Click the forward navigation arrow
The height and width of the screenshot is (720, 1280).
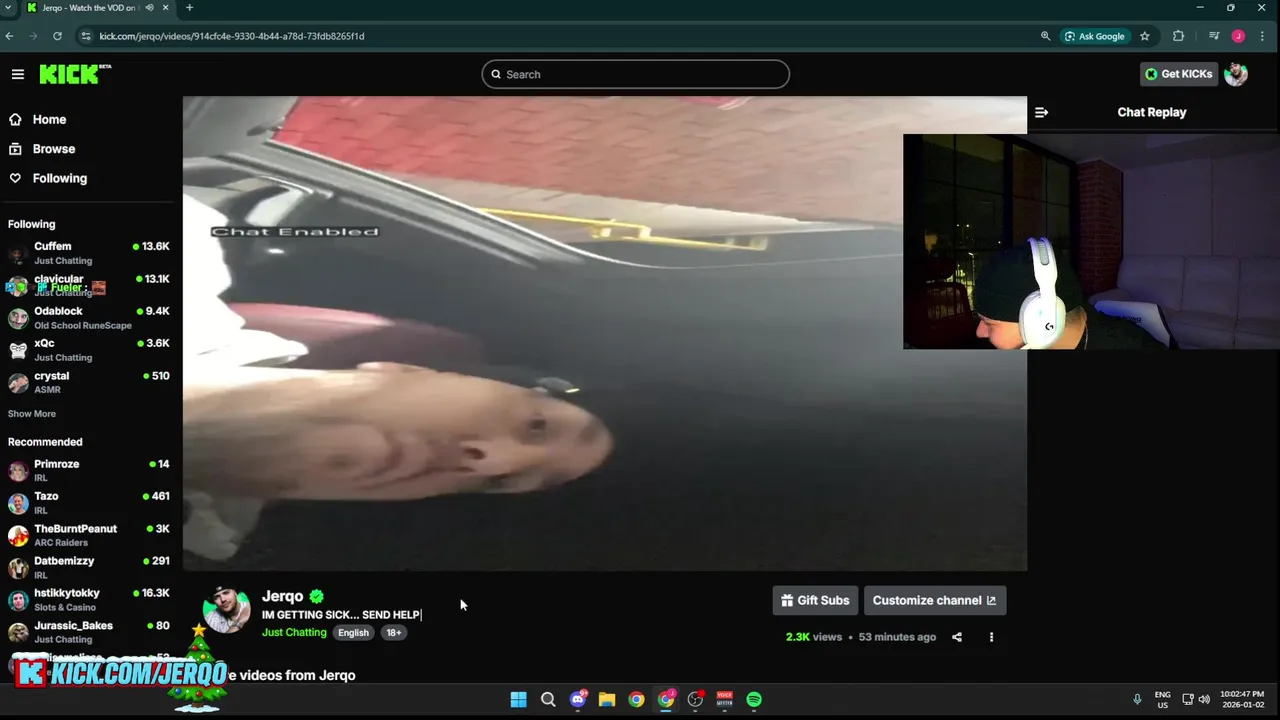[33, 36]
